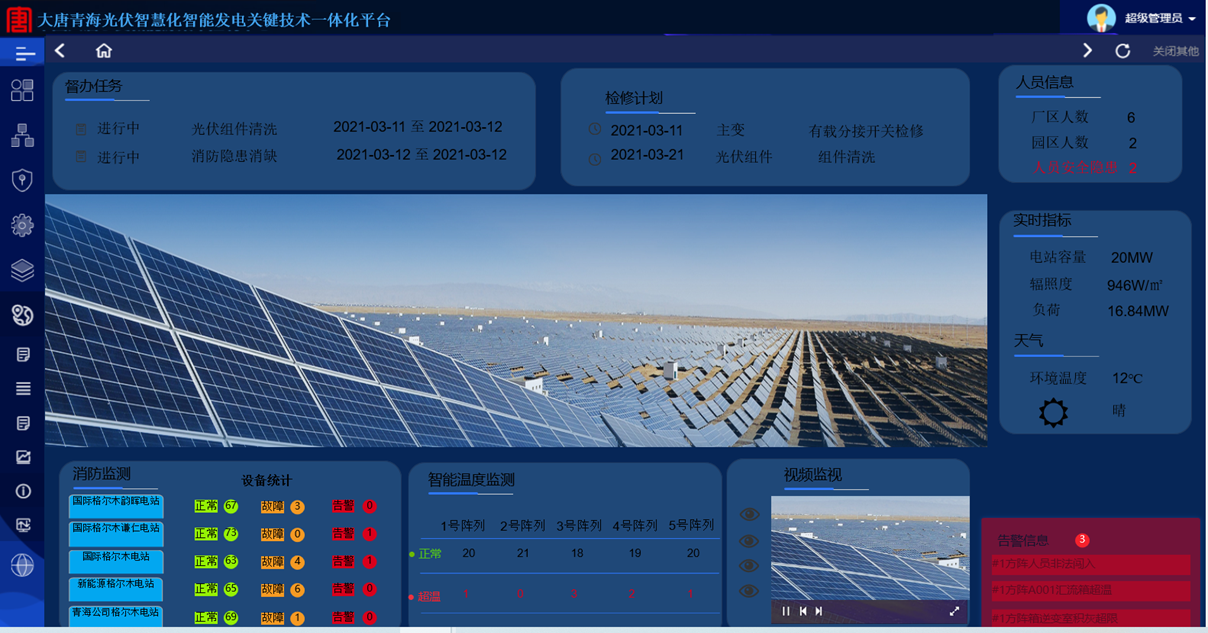Viewport: 1208px width, 633px height.
Task: Toggle the first eye icon in 视频监视
Action: pyautogui.click(x=749, y=514)
